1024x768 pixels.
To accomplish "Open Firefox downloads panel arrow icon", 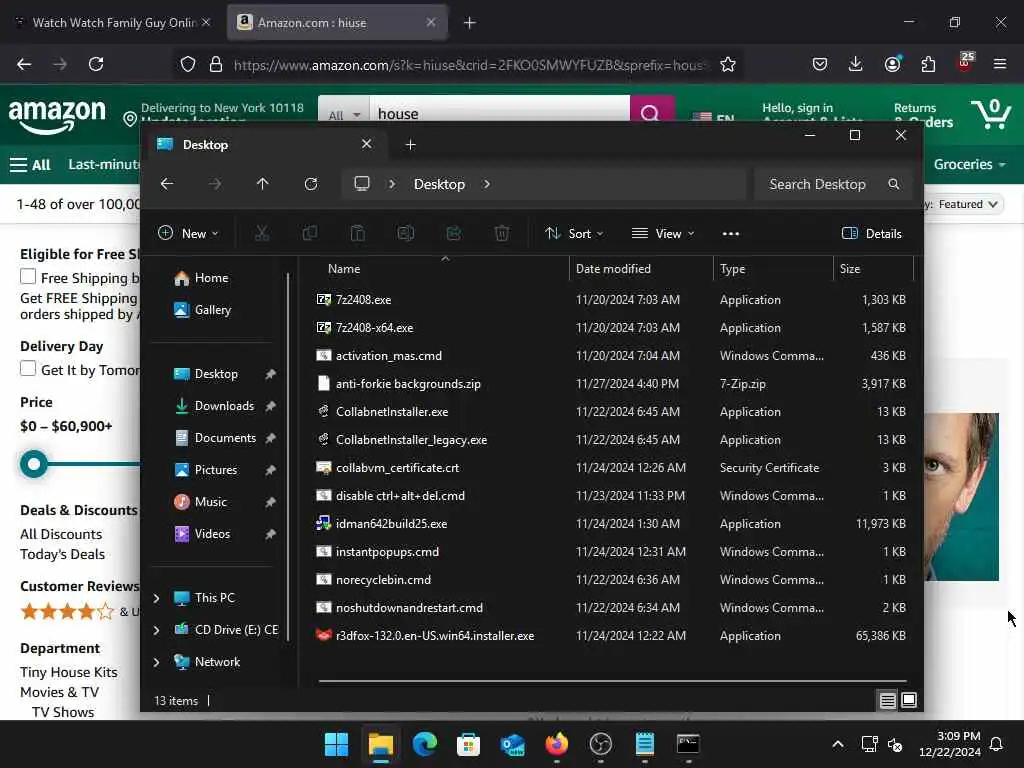I will tap(856, 64).
